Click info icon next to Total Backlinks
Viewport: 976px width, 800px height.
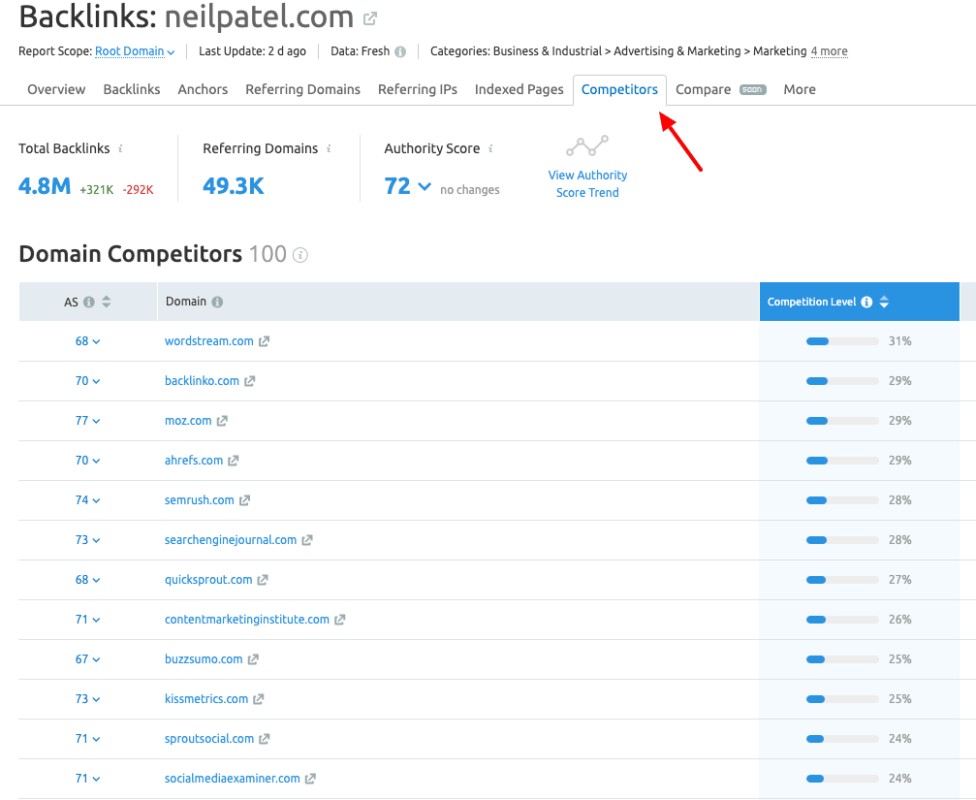(x=120, y=148)
